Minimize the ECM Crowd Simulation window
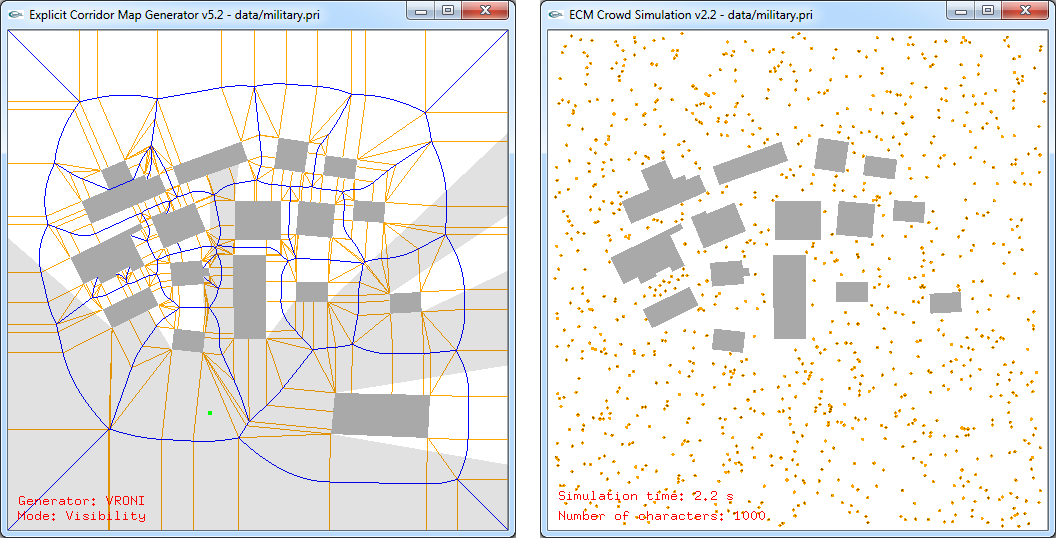The height and width of the screenshot is (538, 1056). (x=961, y=9)
